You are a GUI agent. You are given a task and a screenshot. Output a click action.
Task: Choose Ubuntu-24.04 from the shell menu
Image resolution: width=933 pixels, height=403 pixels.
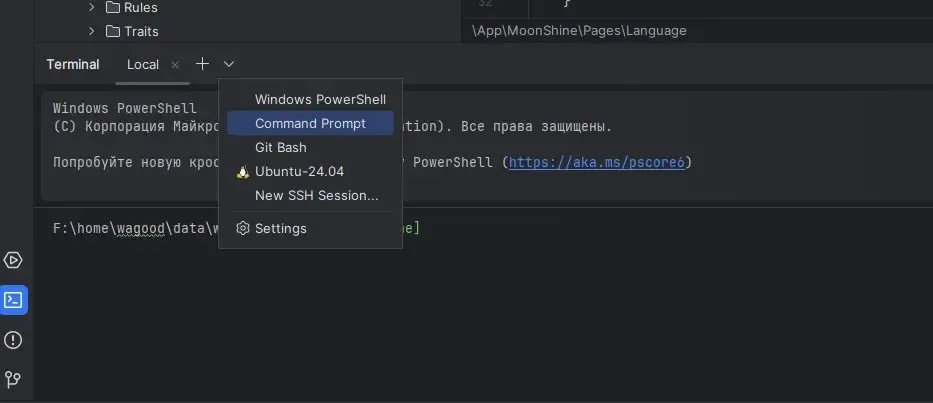coord(310,171)
